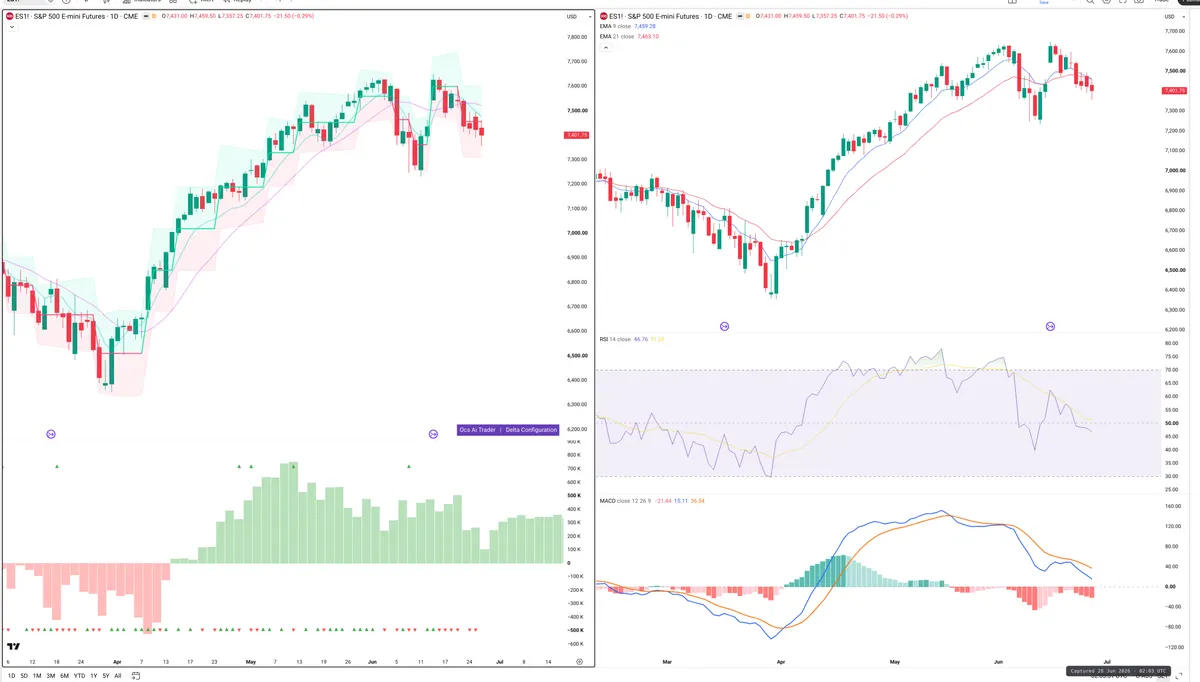Screen dimensions: 1200x682
Task: Set the date range to 1M
Action: pyautogui.click(x=37, y=676)
